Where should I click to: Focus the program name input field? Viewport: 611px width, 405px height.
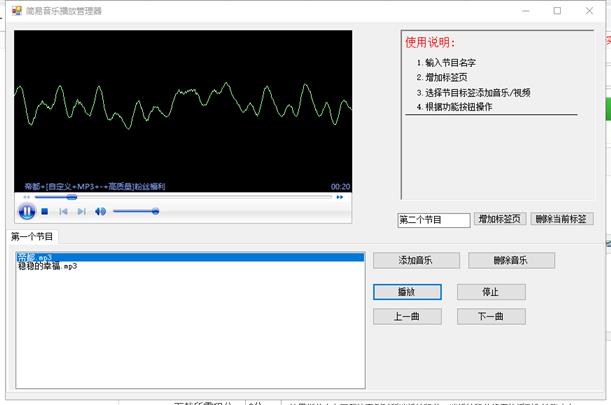click(434, 220)
